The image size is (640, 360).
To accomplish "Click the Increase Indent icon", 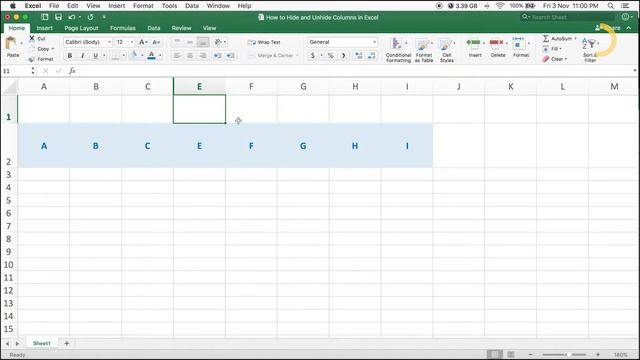I will click(x=231, y=56).
